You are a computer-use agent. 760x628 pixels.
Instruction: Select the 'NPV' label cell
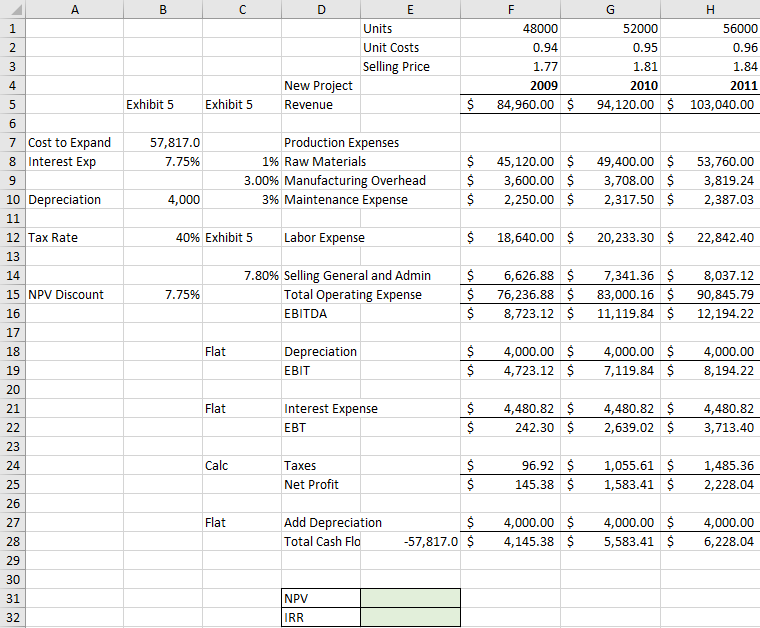pyautogui.click(x=321, y=598)
